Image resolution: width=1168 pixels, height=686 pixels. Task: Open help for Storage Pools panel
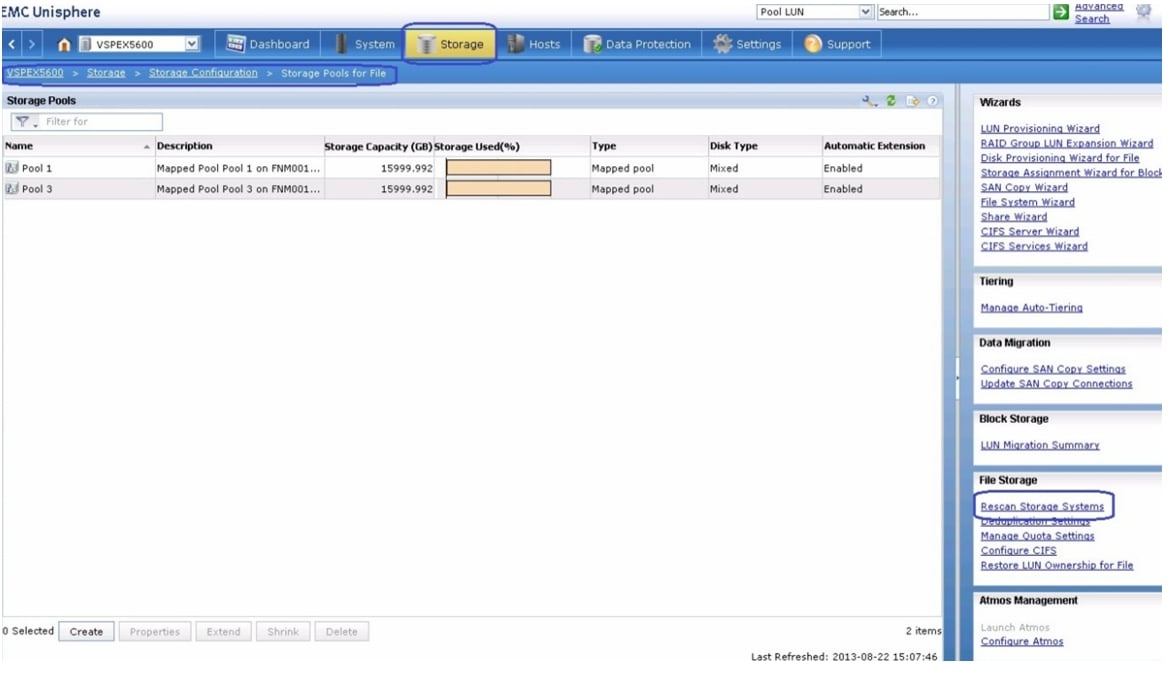tap(932, 101)
